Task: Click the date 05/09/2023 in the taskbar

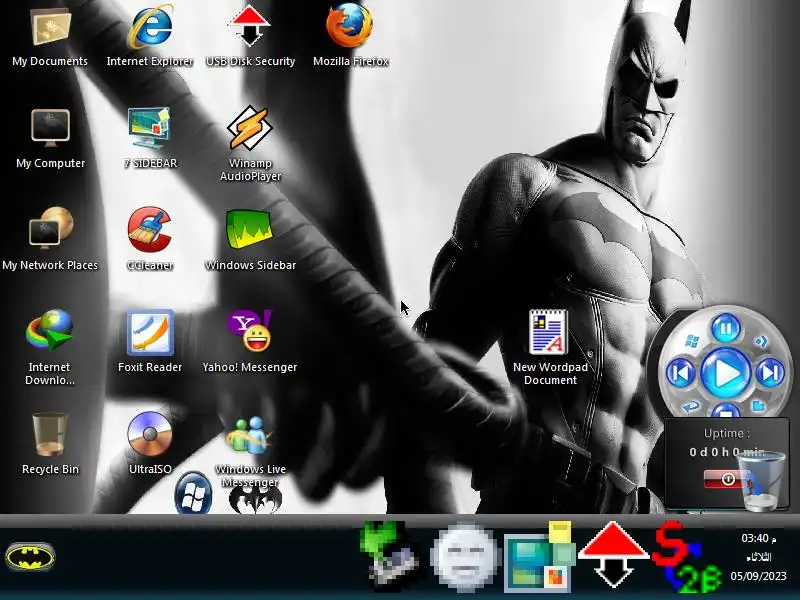Action: coord(758,576)
